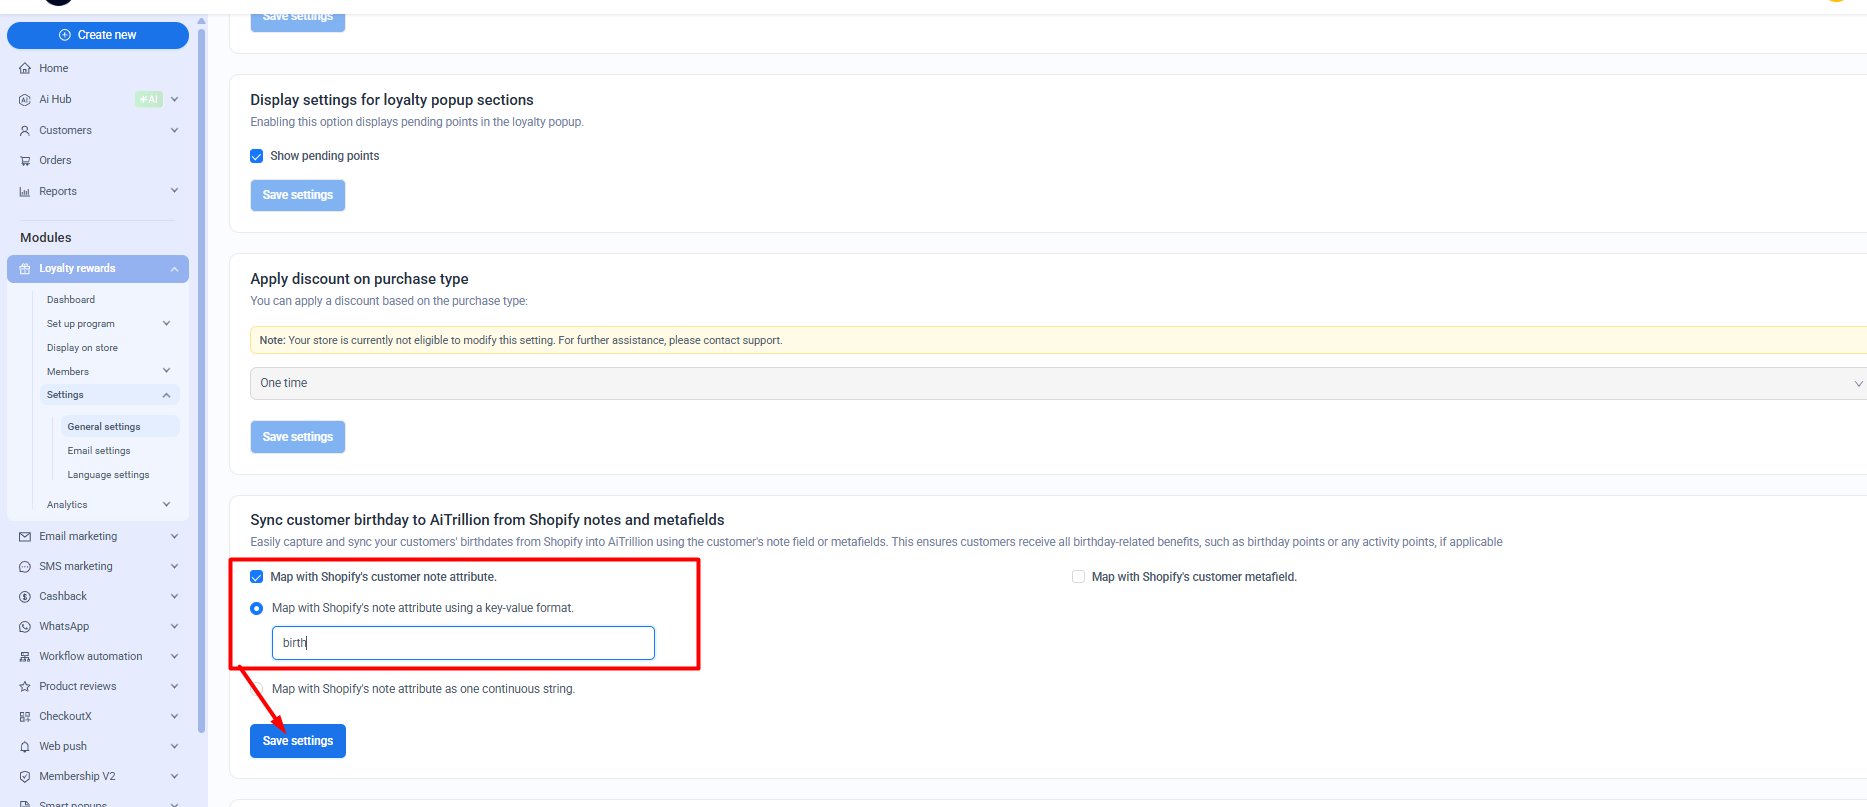Click the Web push bell icon
The image size is (1867, 807).
pos(25,747)
